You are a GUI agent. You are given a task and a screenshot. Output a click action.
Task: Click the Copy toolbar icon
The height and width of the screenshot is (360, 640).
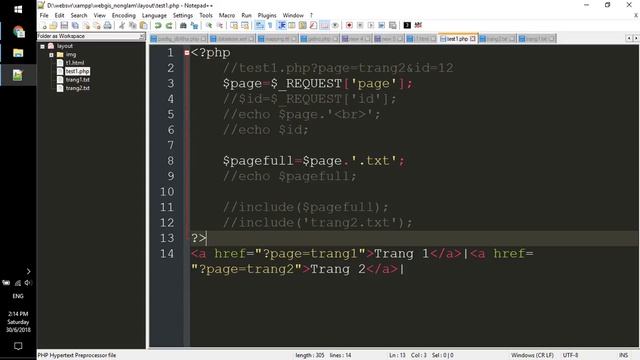[133, 26]
